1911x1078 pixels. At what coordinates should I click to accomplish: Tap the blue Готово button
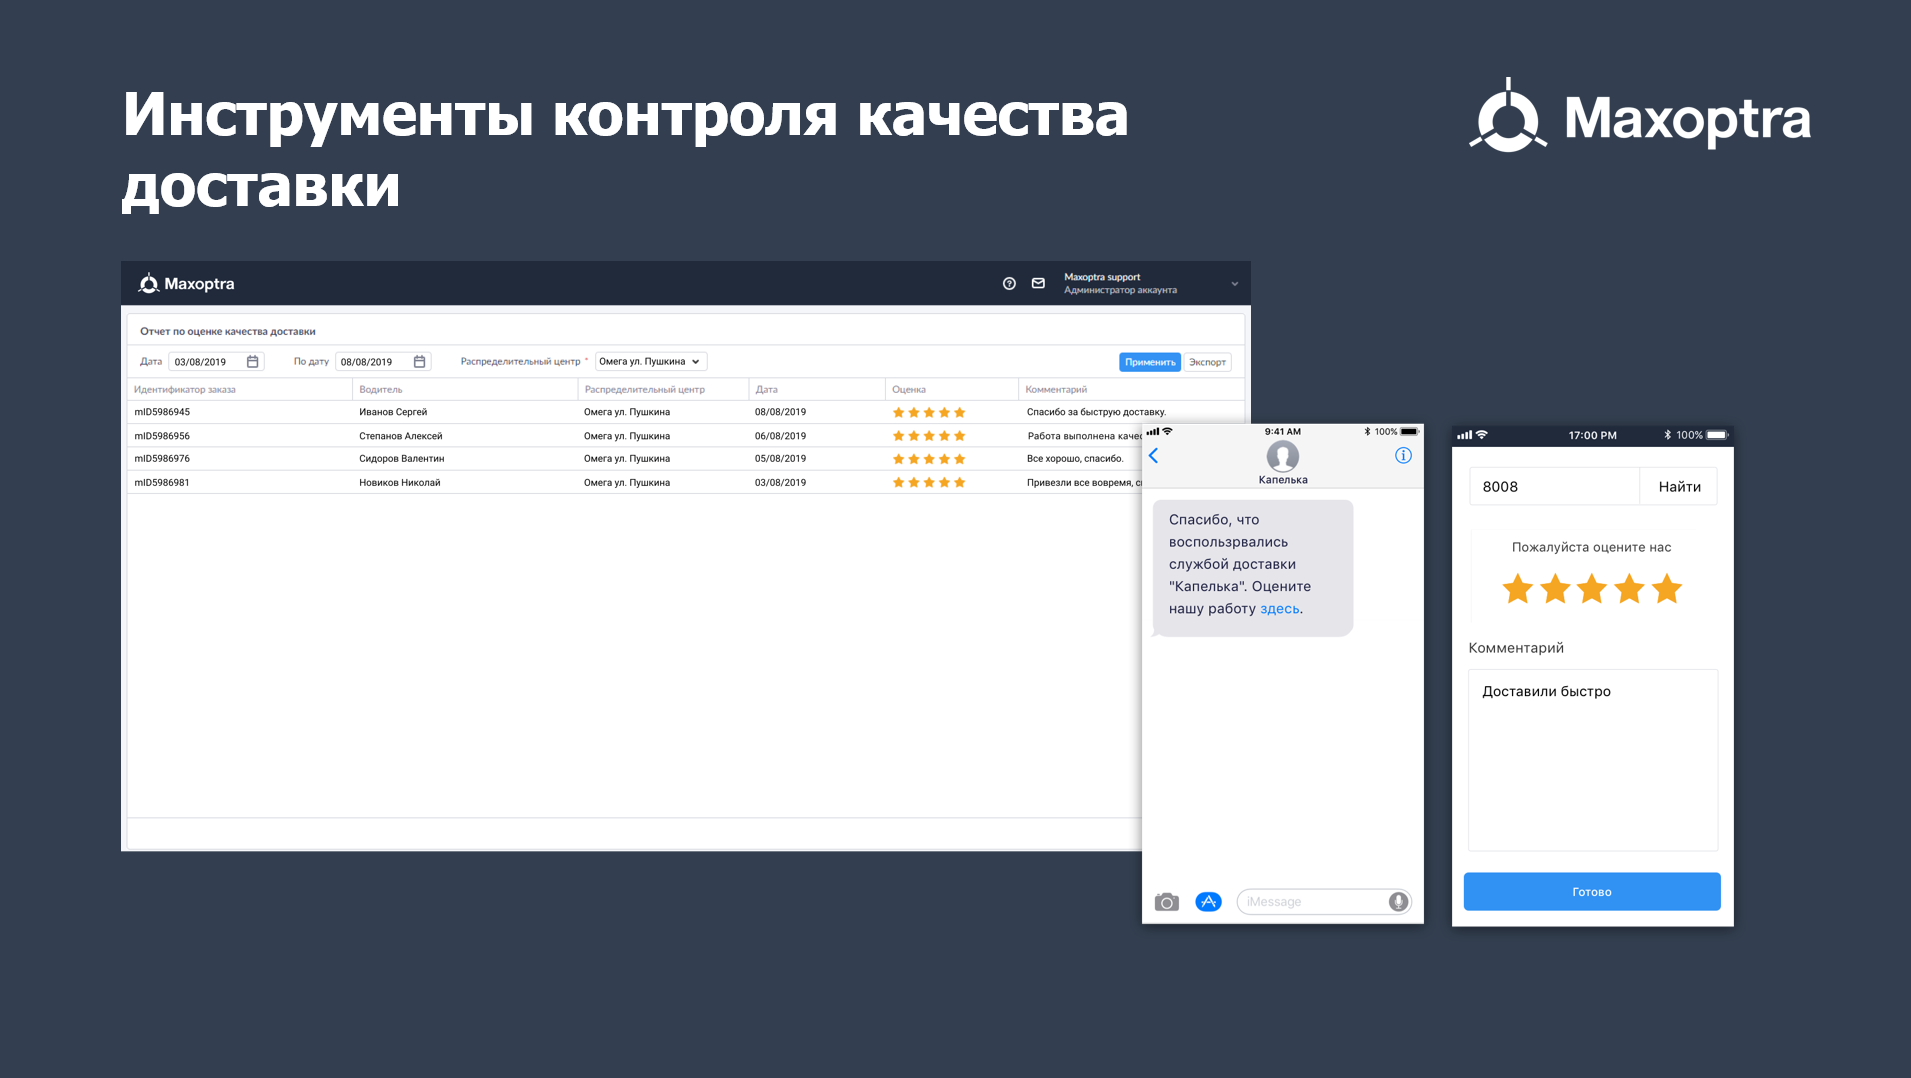(x=1592, y=892)
